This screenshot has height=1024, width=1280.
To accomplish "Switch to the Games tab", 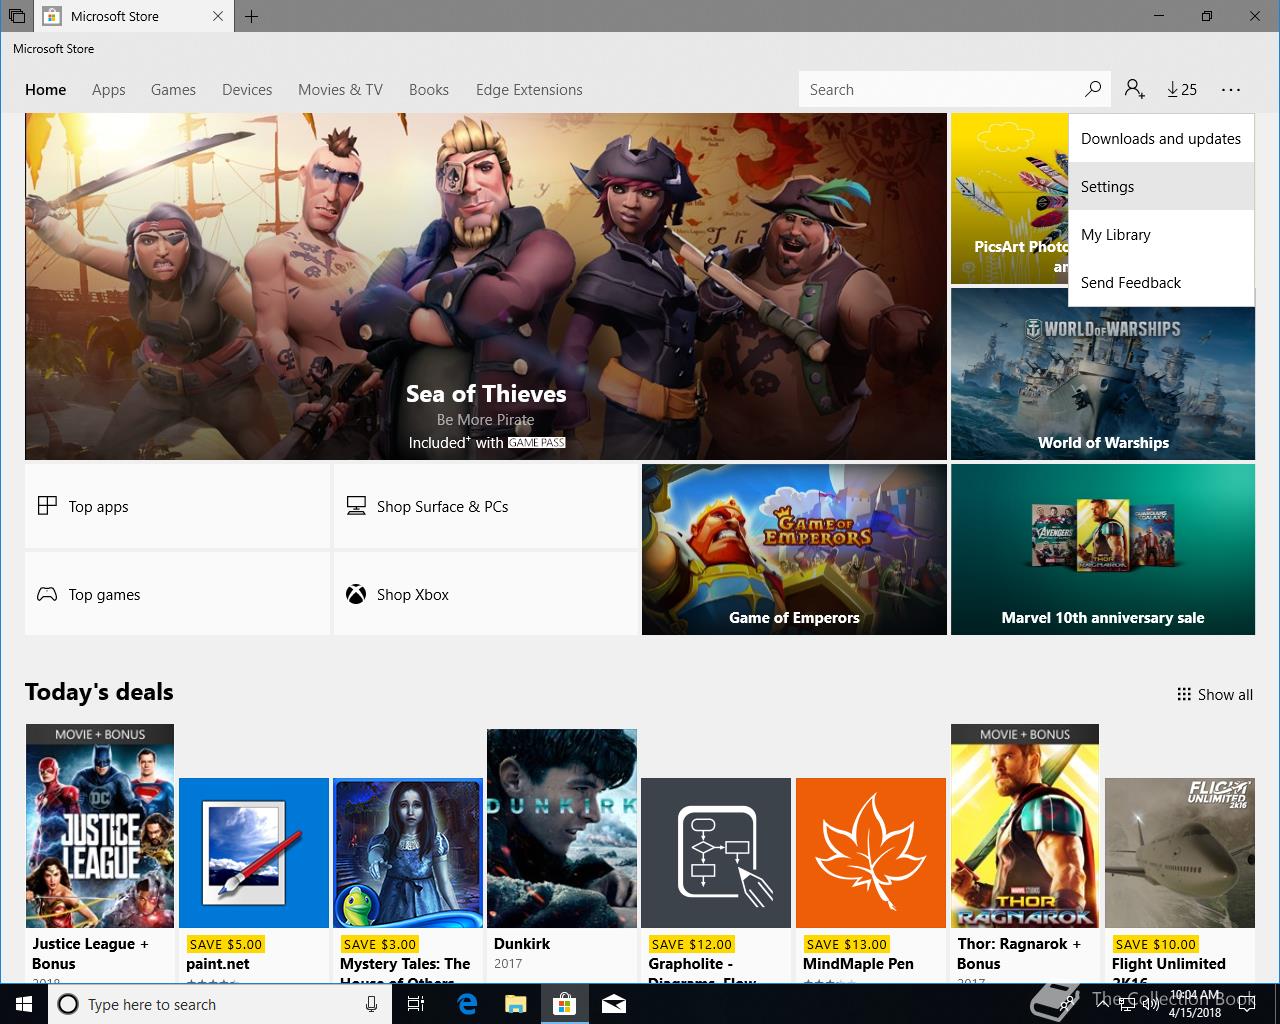I will 173,89.
